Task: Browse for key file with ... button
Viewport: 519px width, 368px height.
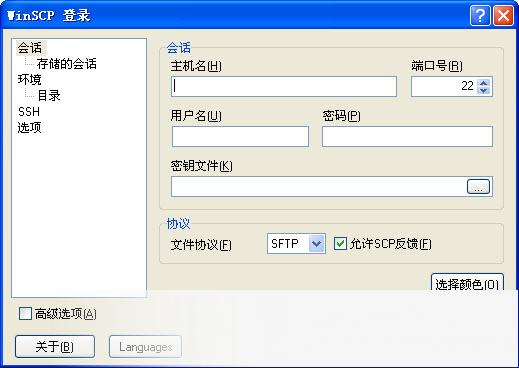Action: [x=478, y=187]
